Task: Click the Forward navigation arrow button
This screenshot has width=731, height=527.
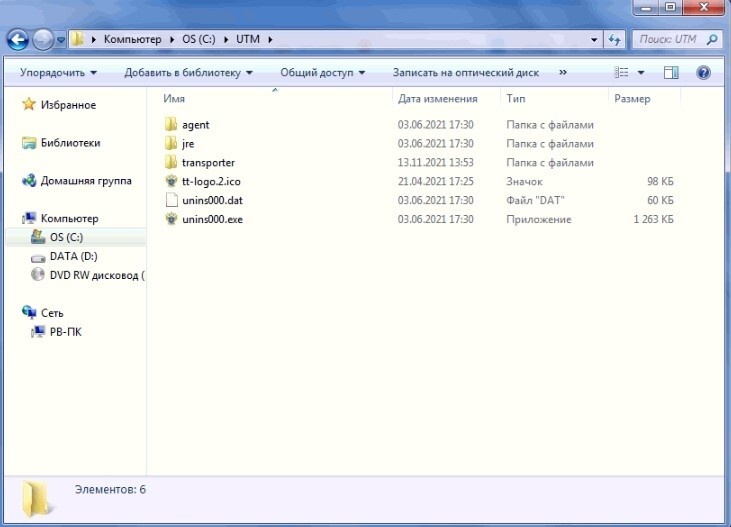Action: click(x=43, y=40)
